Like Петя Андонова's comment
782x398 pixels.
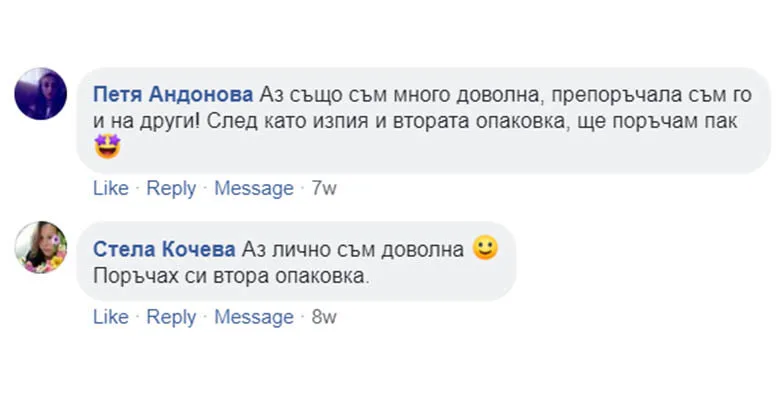(x=111, y=188)
